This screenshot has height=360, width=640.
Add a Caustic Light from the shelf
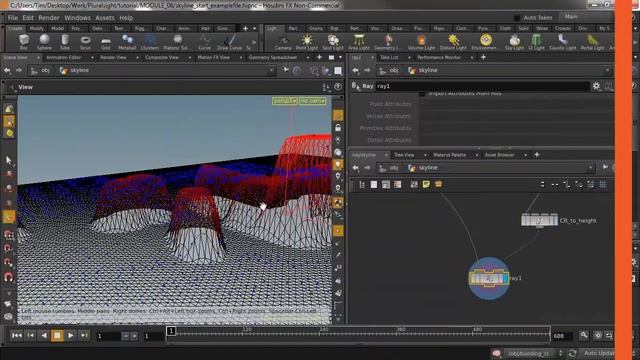click(562, 42)
